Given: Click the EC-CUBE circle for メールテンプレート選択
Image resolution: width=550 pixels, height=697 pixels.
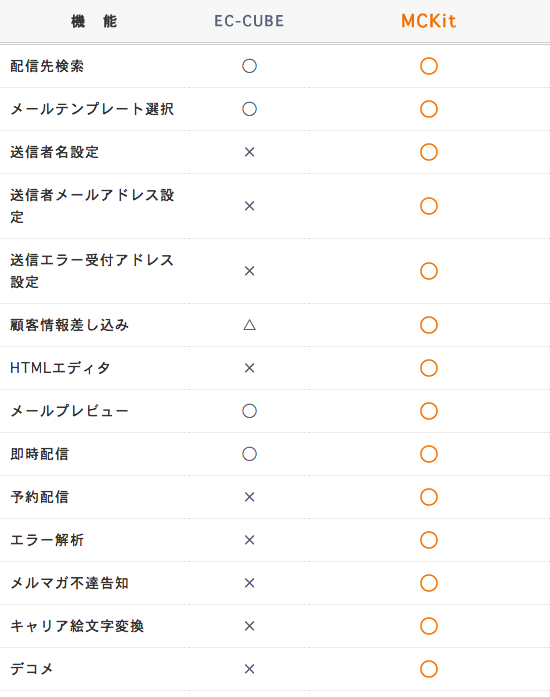Looking at the screenshot, I should [x=249, y=109].
